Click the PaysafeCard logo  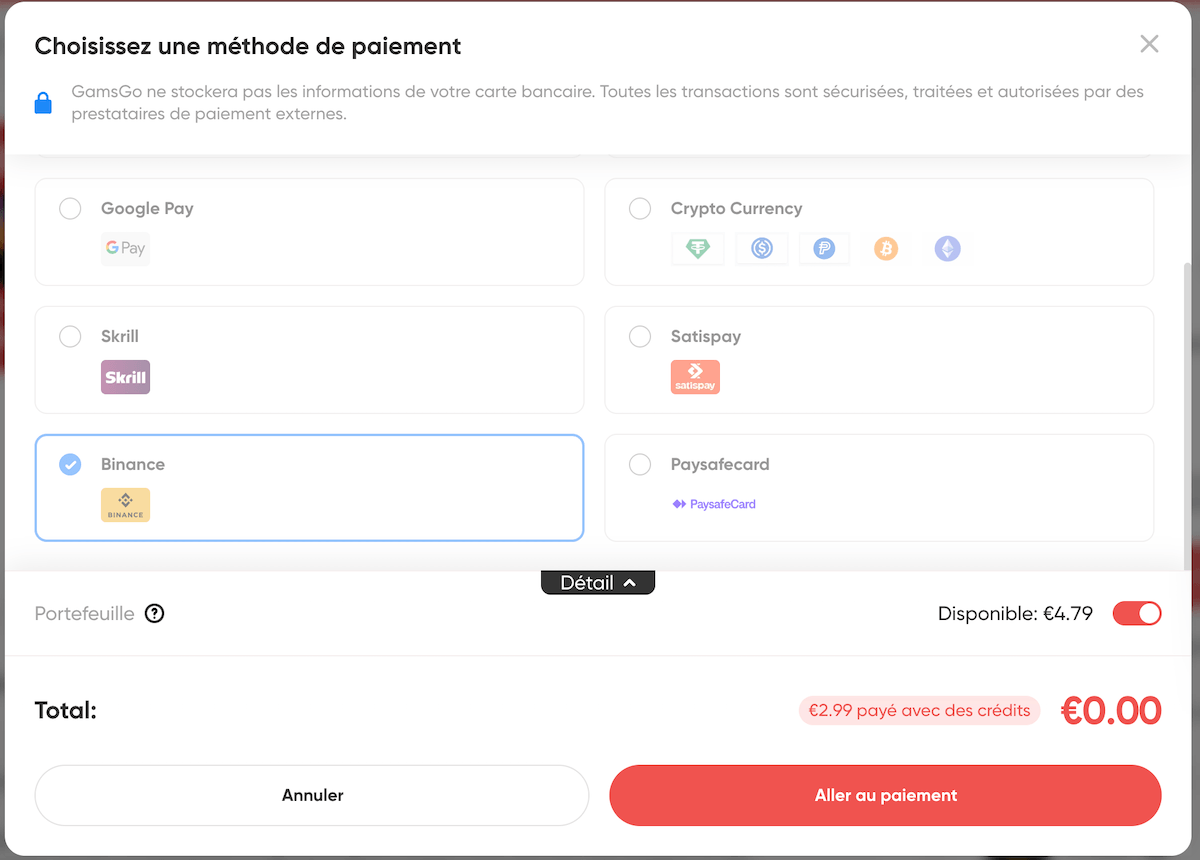(714, 504)
